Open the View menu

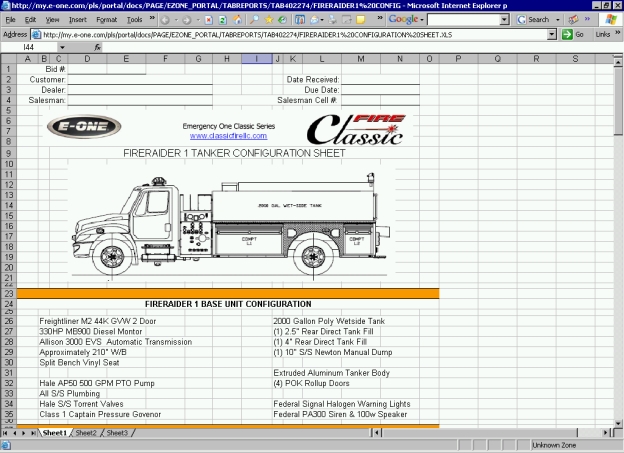[x=52, y=20]
